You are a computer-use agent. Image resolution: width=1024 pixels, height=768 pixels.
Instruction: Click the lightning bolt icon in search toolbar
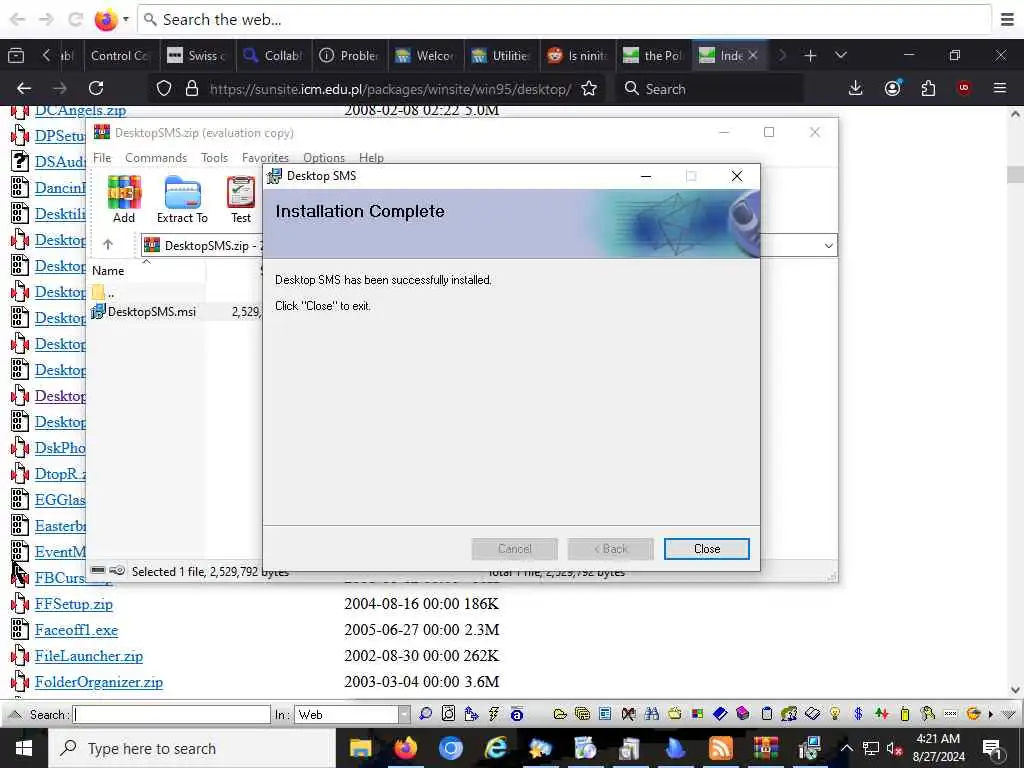[494, 714]
